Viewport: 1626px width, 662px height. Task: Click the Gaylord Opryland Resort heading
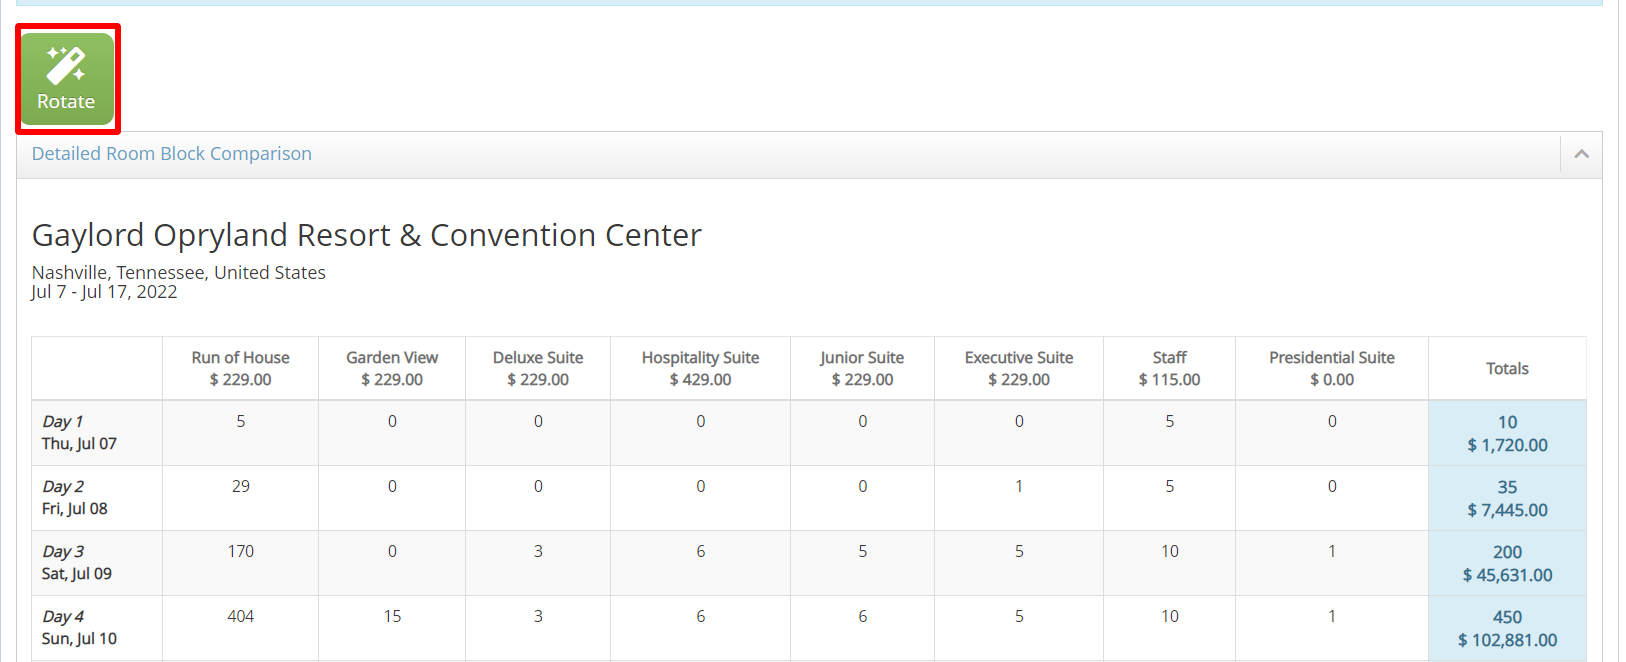[366, 235]
